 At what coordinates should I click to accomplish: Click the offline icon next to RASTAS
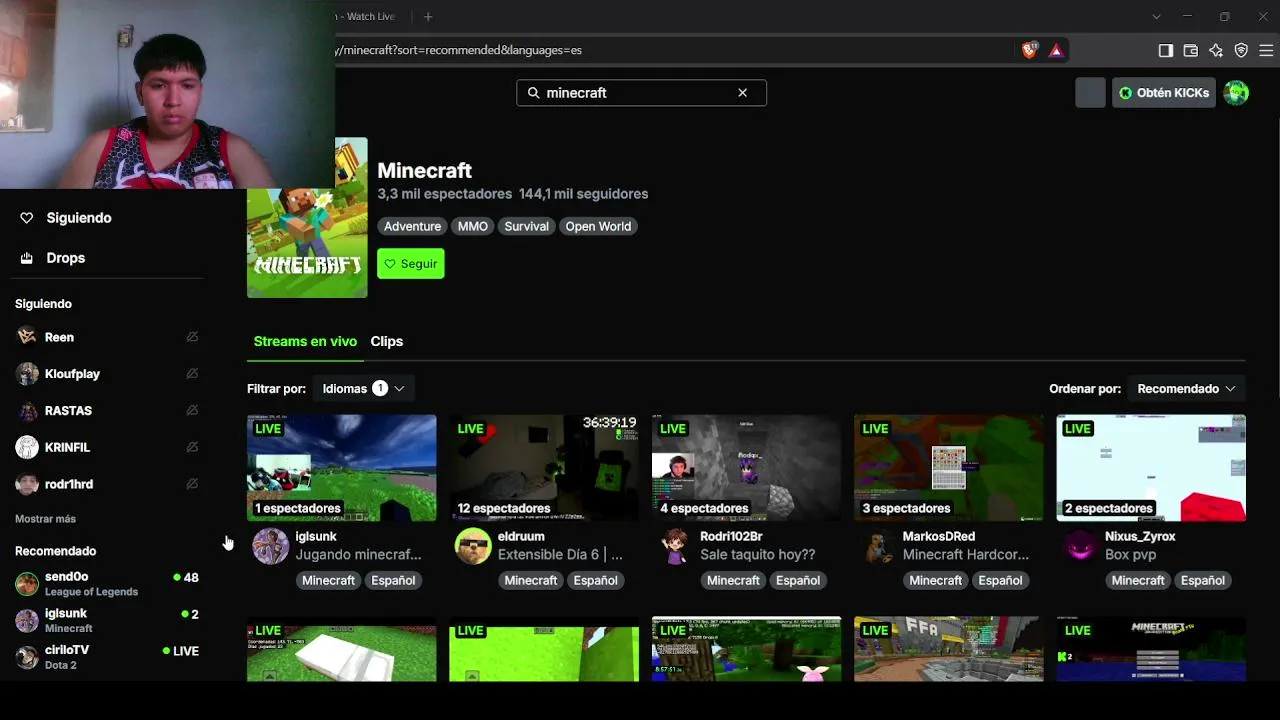192,411
